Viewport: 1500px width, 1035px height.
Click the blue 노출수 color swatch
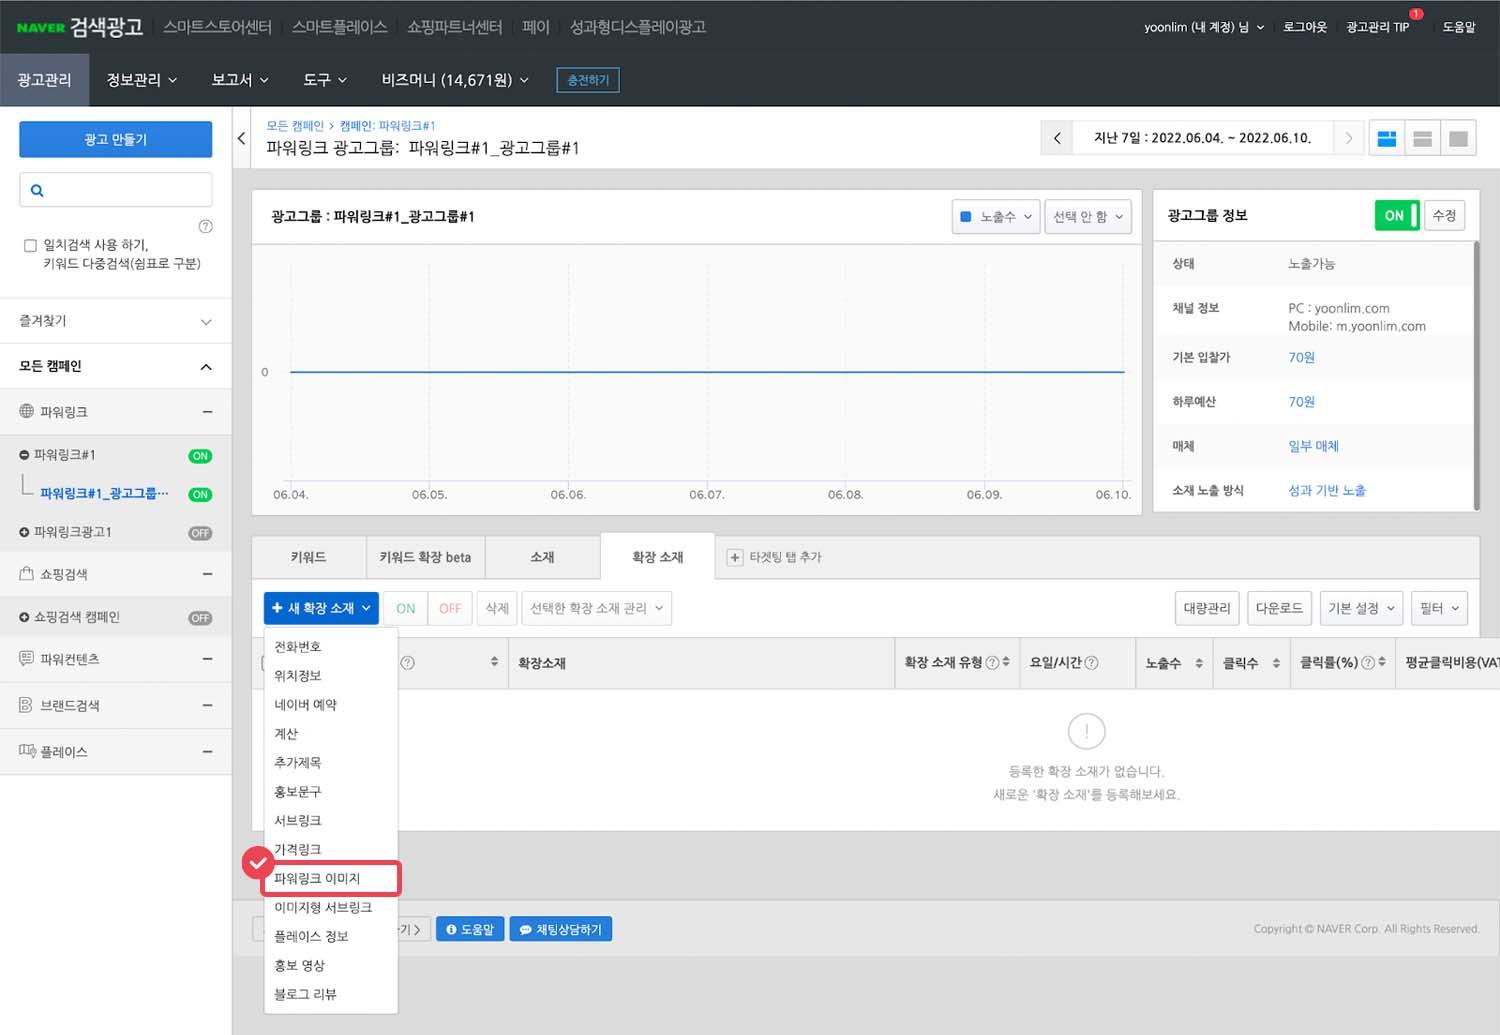[966, 217]
